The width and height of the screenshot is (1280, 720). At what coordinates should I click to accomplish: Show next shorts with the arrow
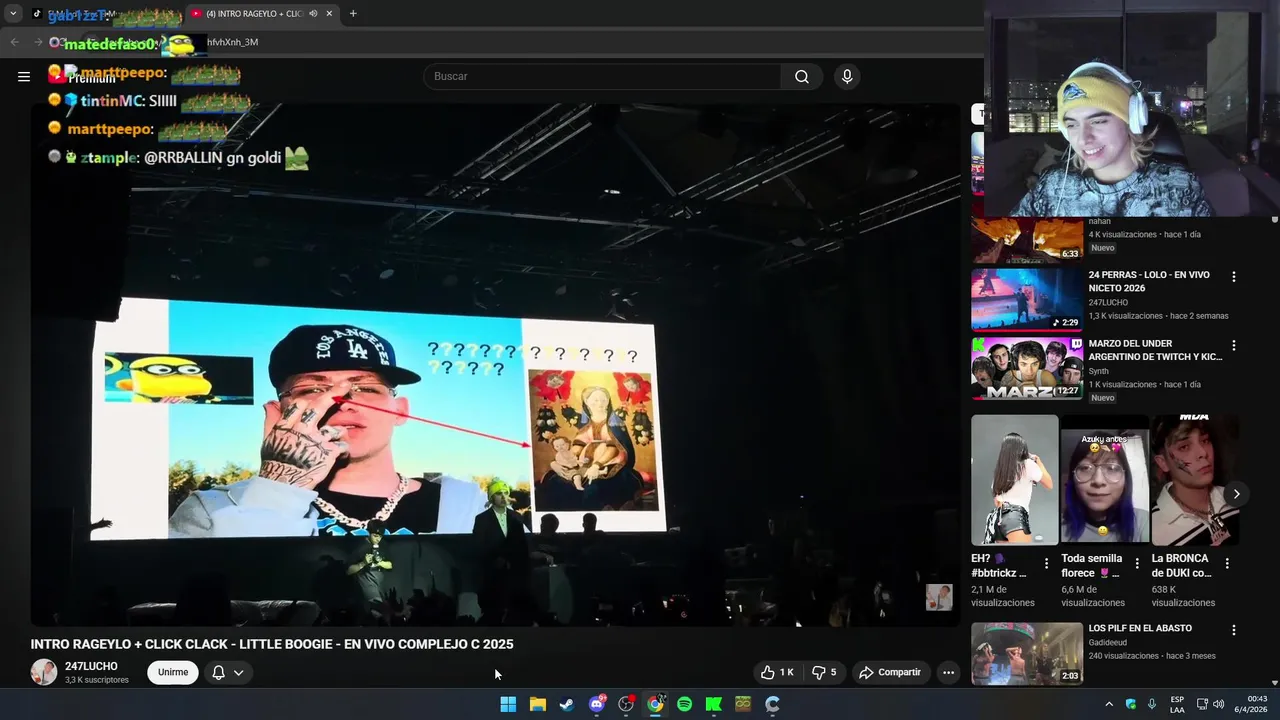click(1236, 494)
